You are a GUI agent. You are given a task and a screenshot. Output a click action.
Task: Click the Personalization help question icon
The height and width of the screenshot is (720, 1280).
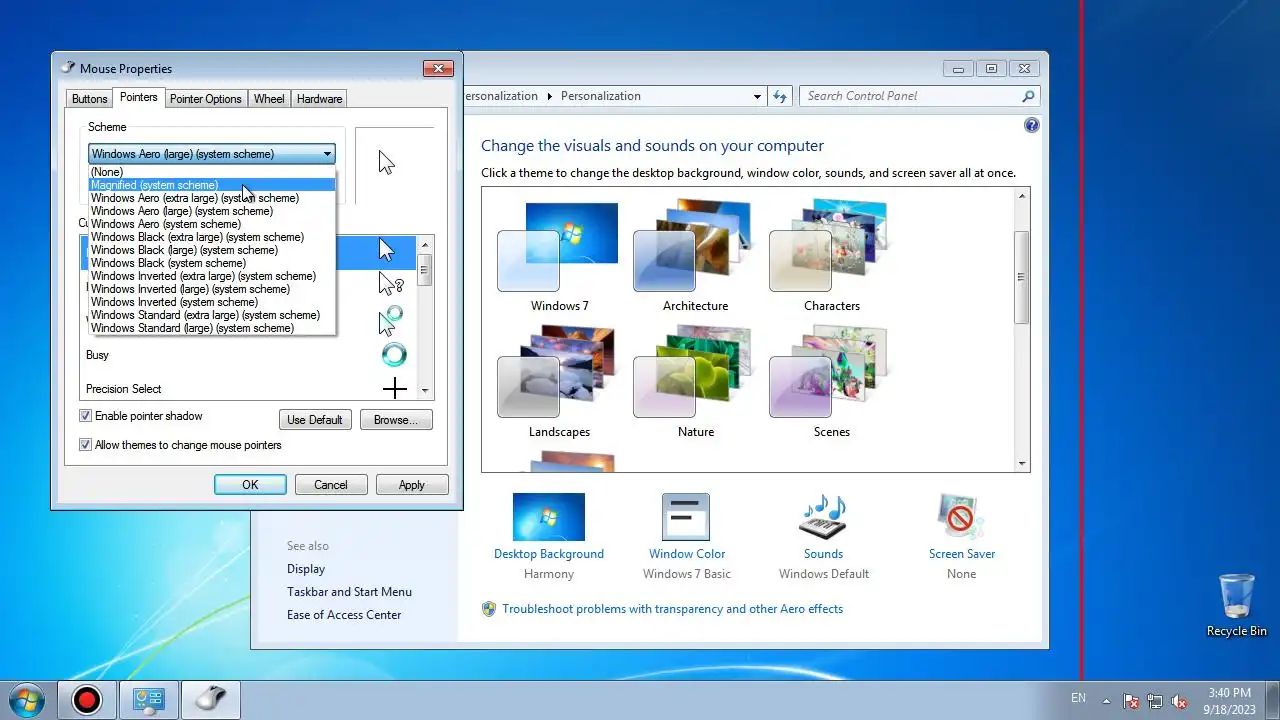(x=1031, y=125)
